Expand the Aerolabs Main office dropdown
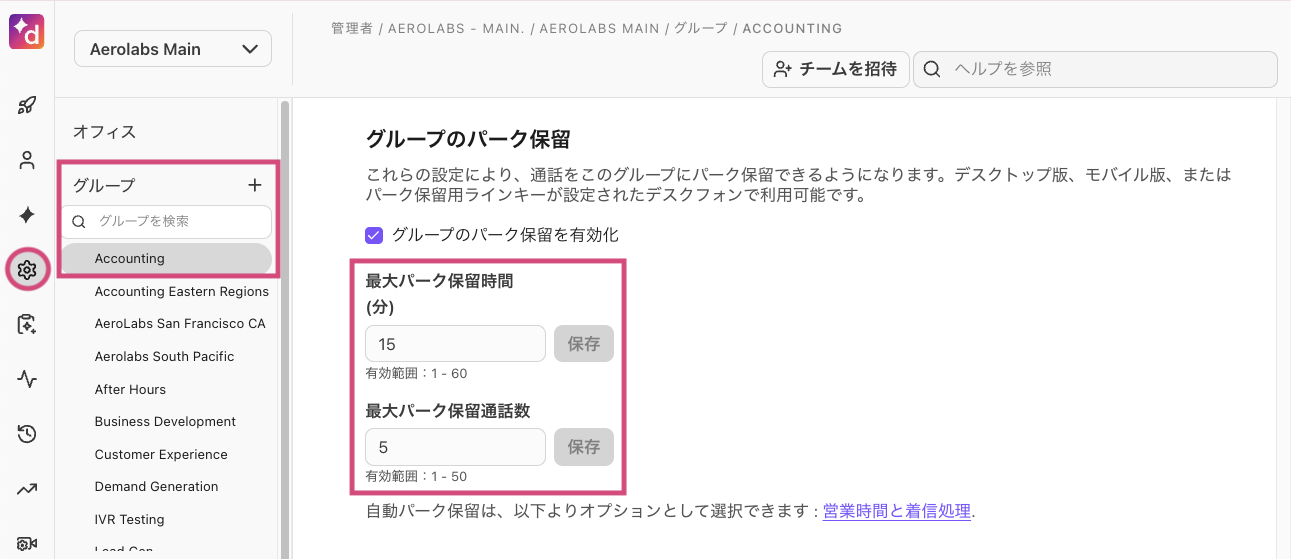 click(173, 49)
